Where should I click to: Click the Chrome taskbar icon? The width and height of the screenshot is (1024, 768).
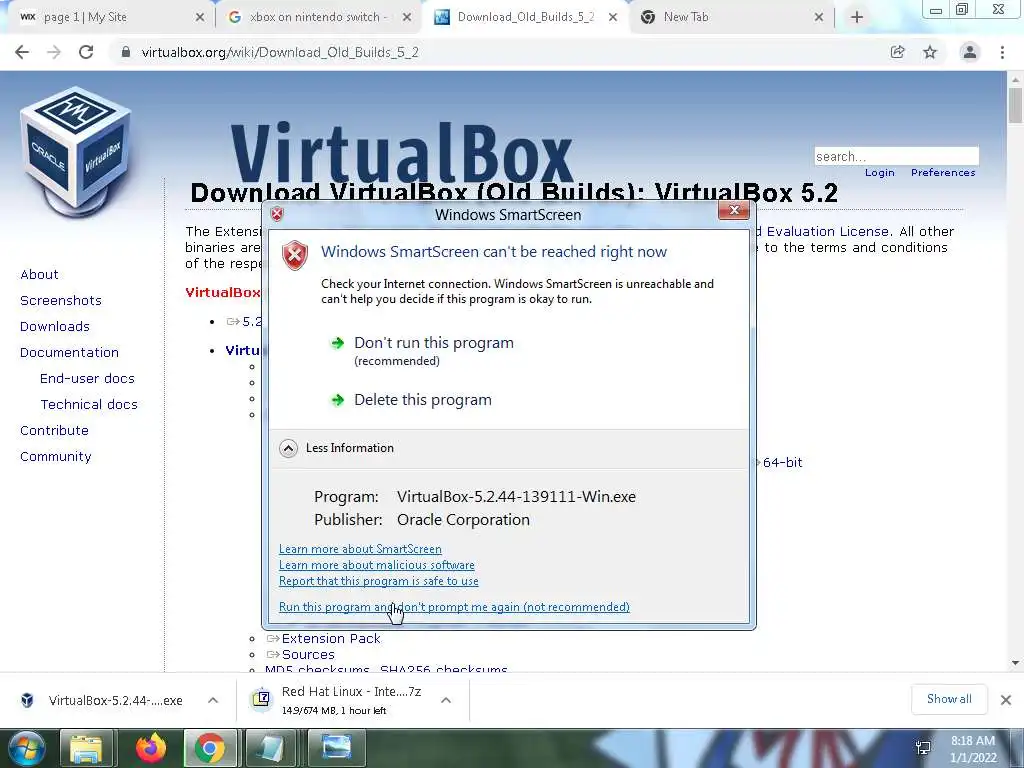coord(210,748)
